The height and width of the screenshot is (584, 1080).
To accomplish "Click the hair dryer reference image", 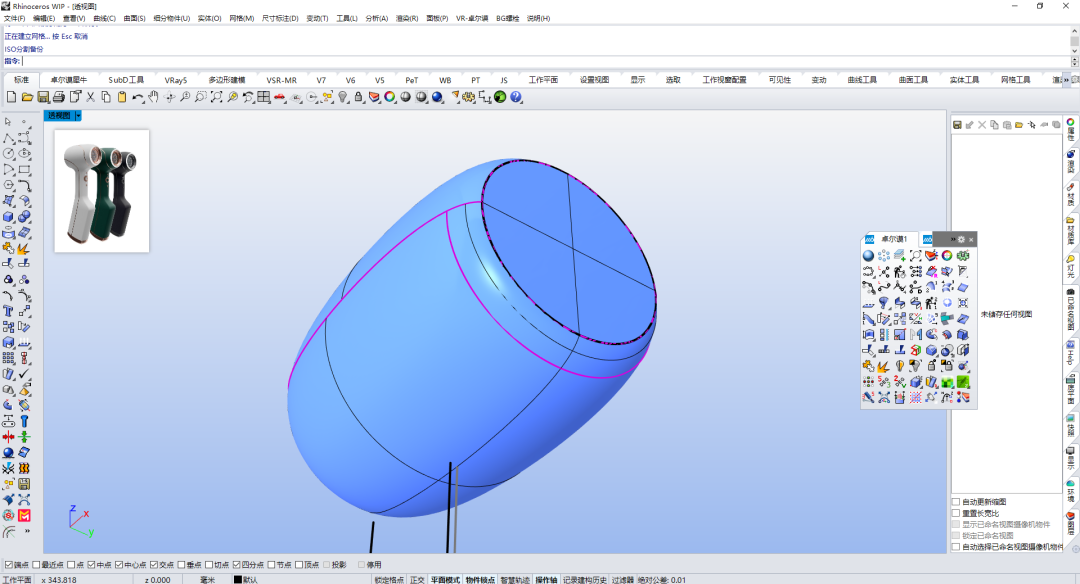I will coord(102,191).
